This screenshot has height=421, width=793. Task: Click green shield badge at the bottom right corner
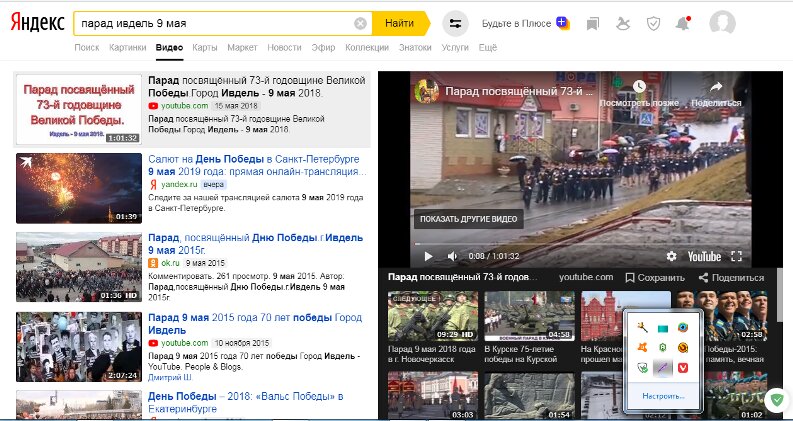(x=776, y=401)
